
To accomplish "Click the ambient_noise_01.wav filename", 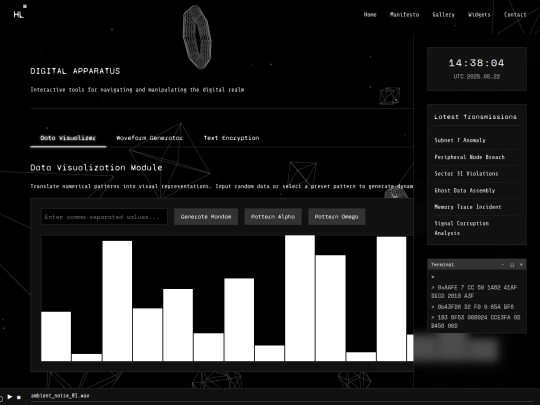I will pyautogui.click(x=60, y=396).
